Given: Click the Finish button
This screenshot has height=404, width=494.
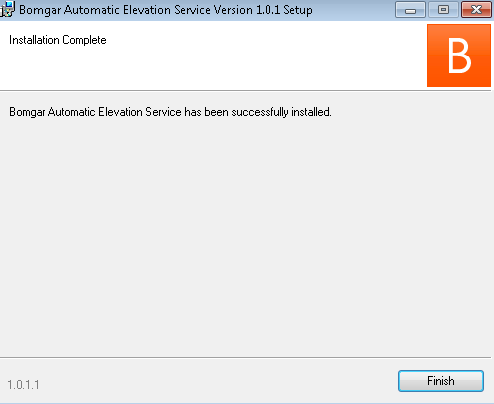Looking at the screenshot, I should 441,381.
